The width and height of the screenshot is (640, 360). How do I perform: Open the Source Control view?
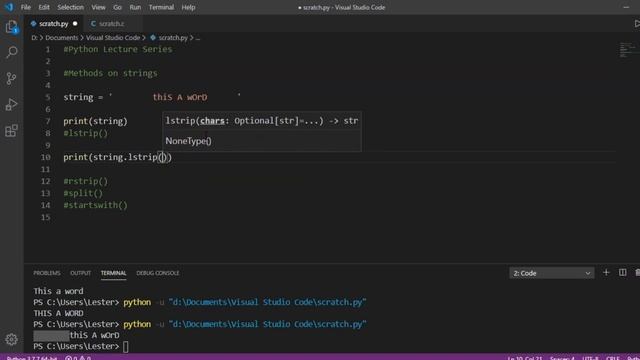(11, 78)
